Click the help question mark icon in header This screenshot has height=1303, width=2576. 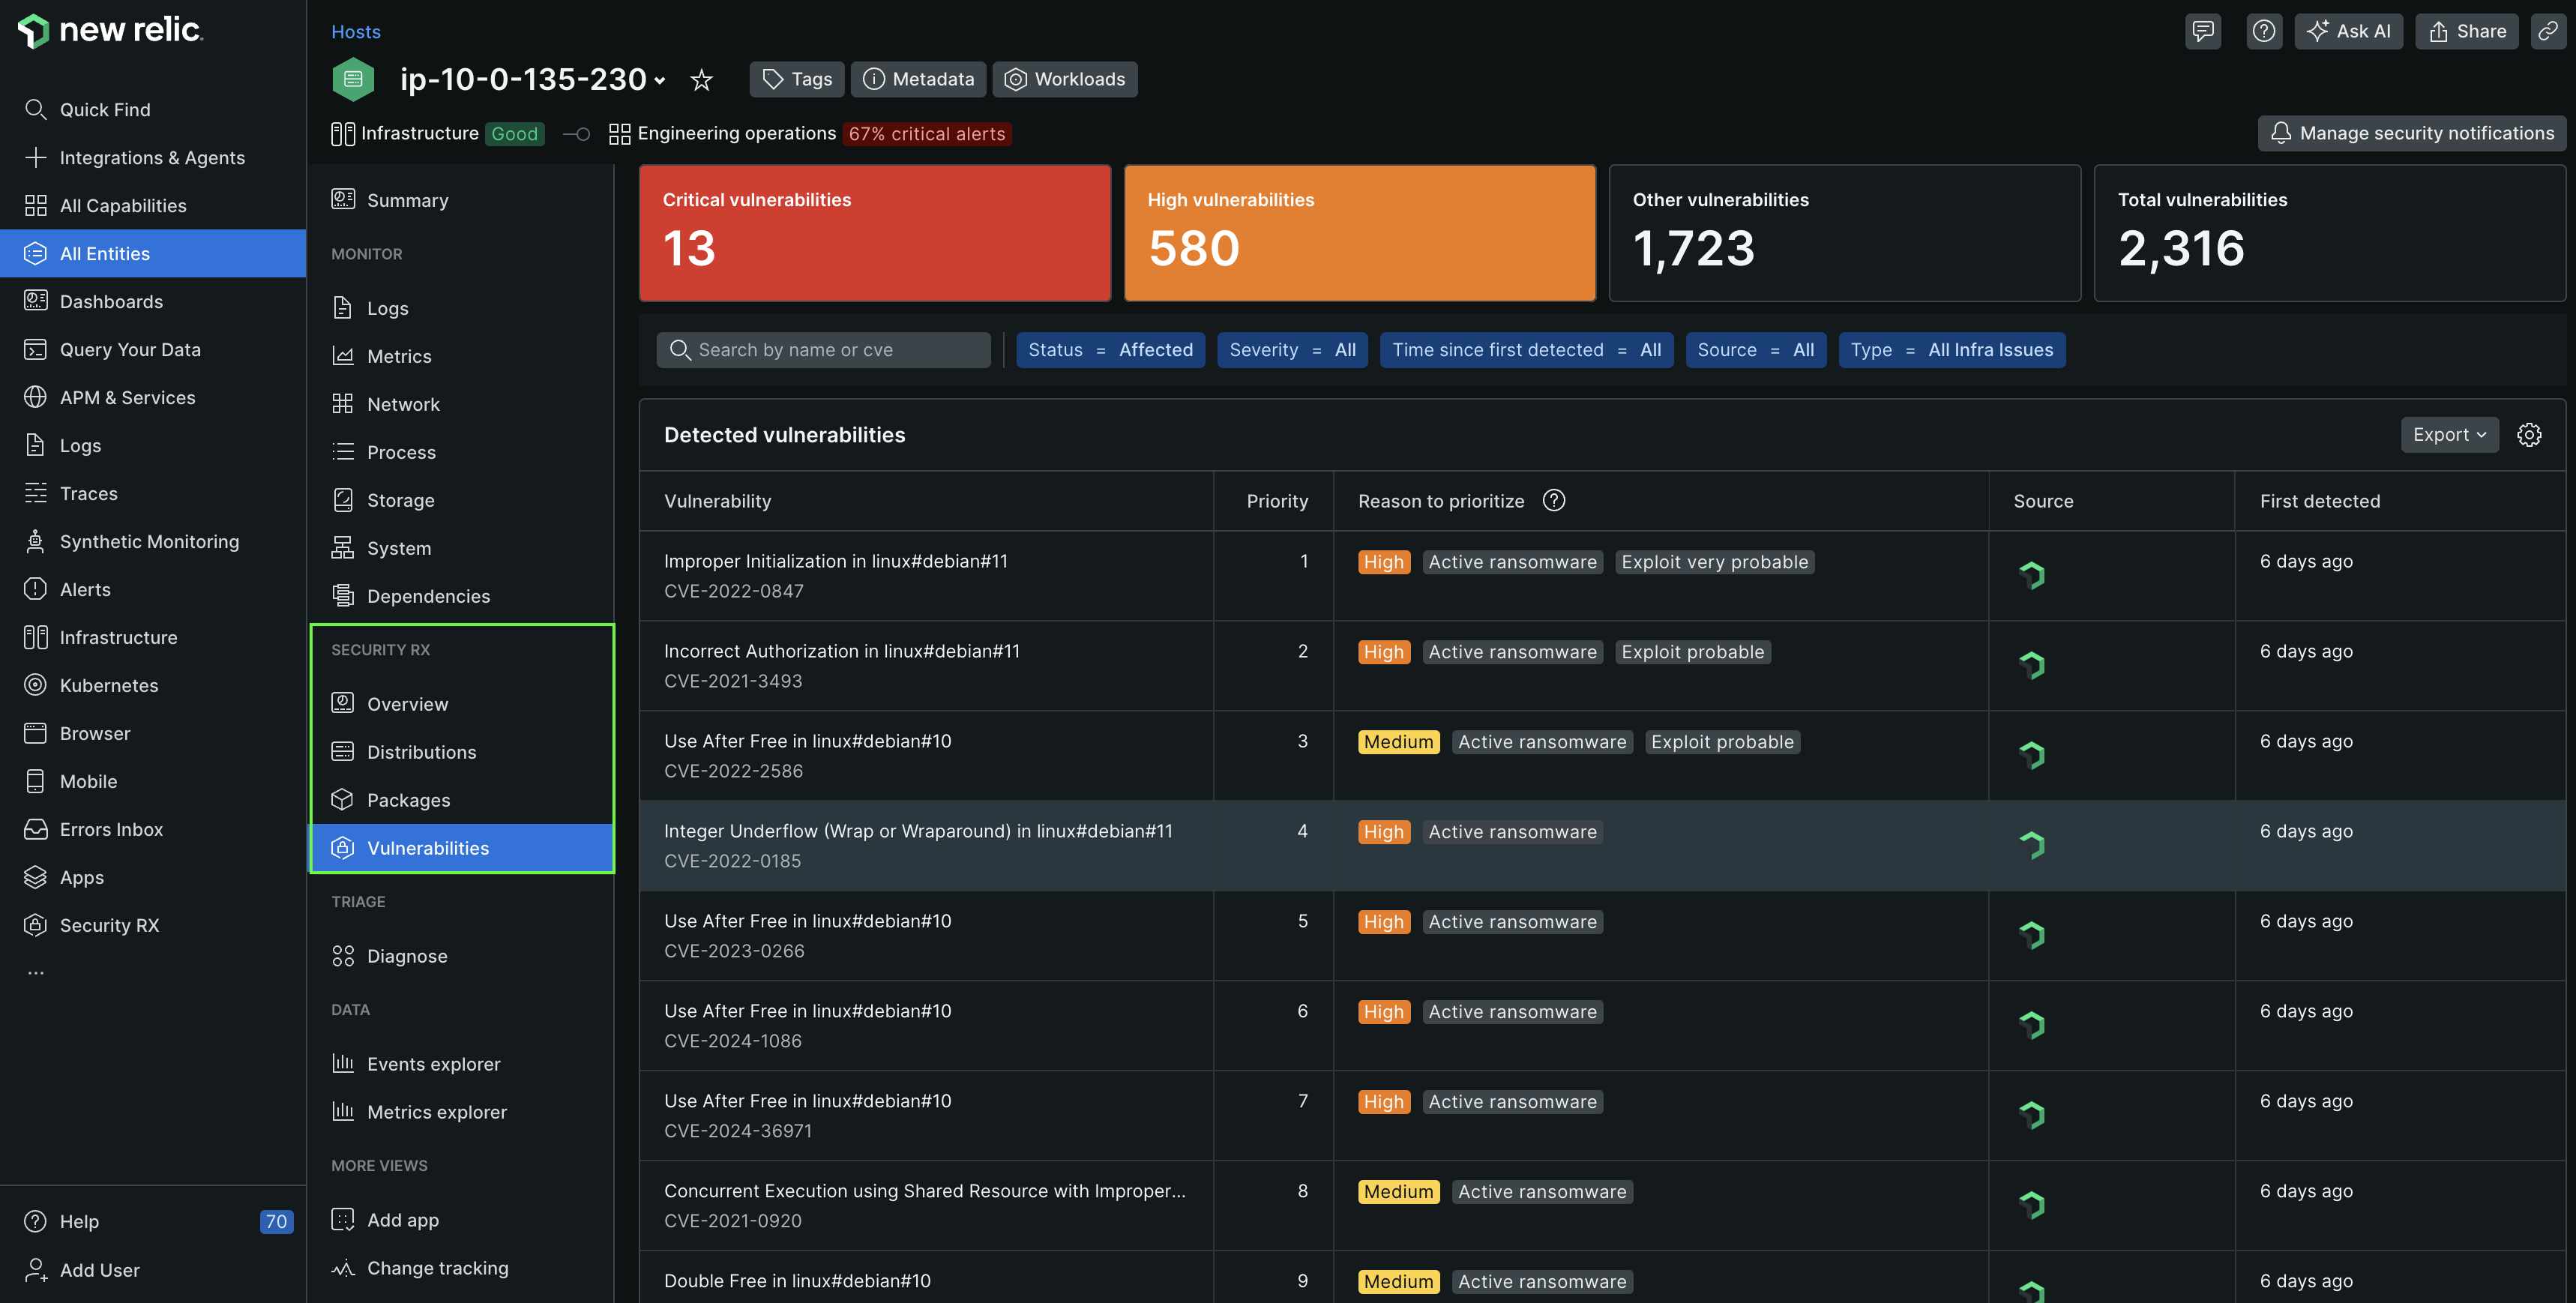2264,31
